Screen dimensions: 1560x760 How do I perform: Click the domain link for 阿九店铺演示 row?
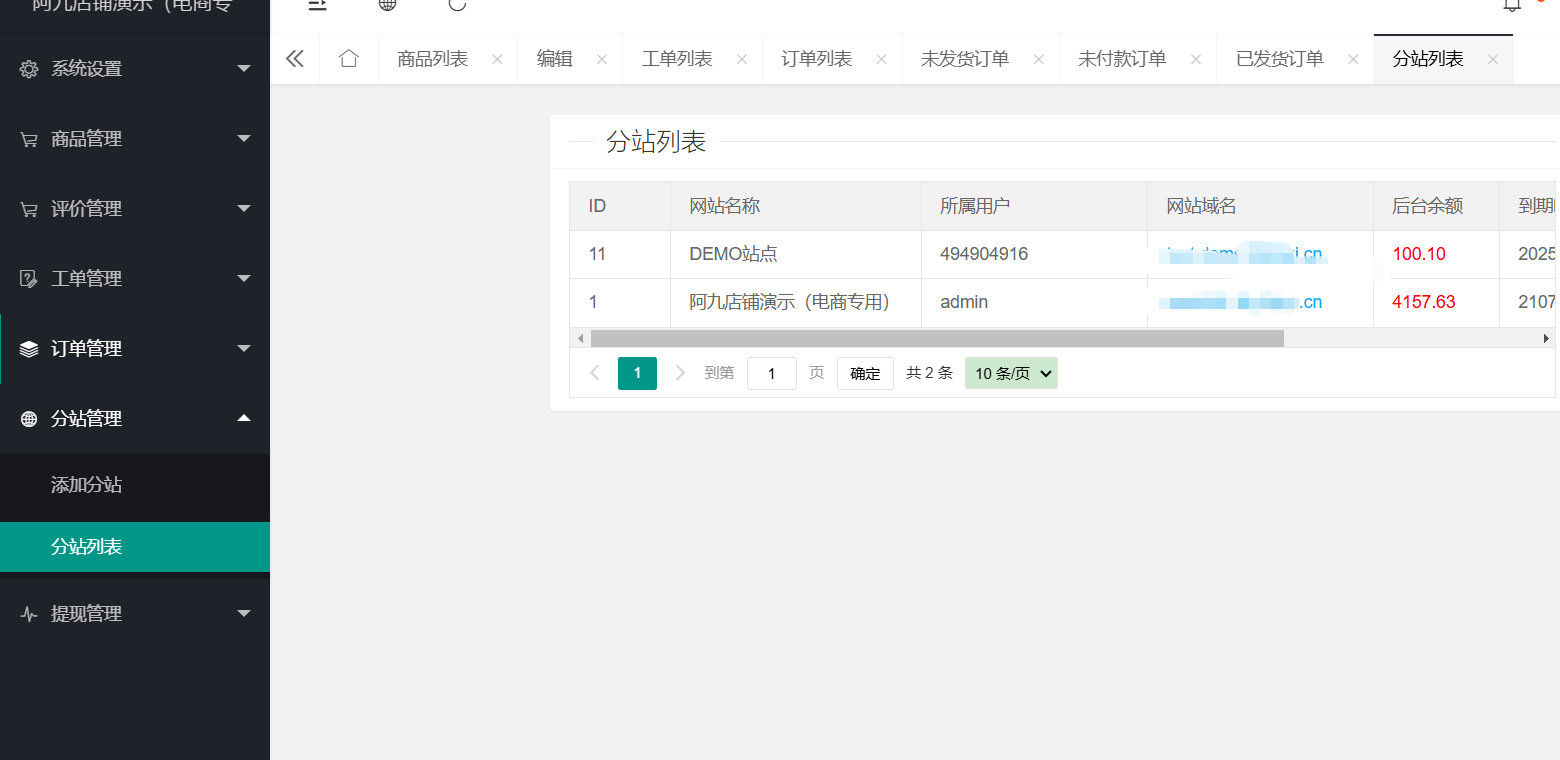tap(1241, 302)
